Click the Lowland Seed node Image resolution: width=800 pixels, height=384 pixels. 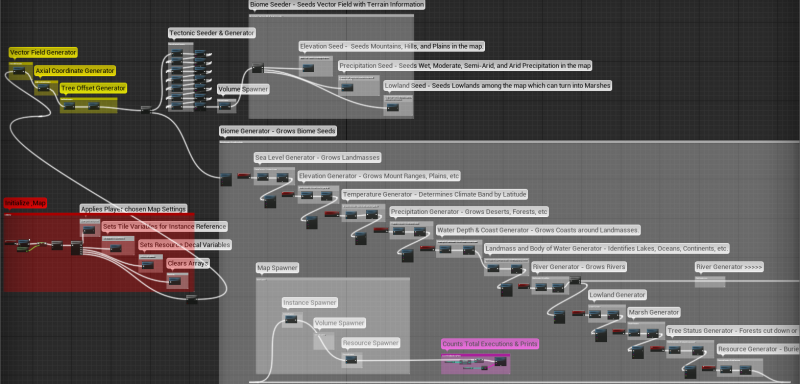[392, 107]
